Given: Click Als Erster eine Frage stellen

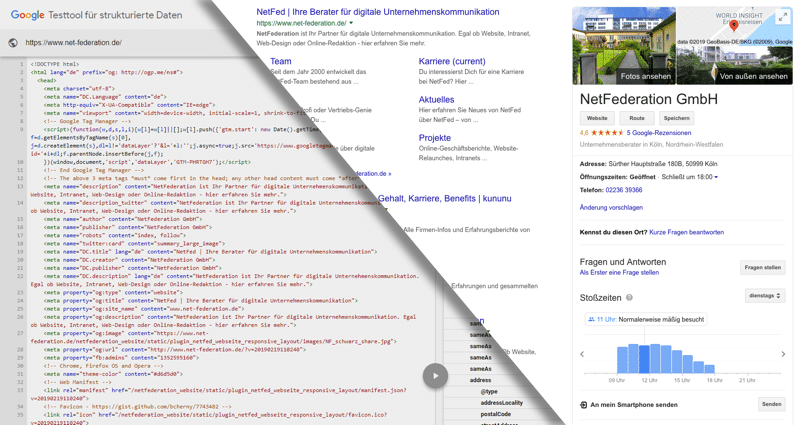Looking at the screenshot, I should point(619,272).
